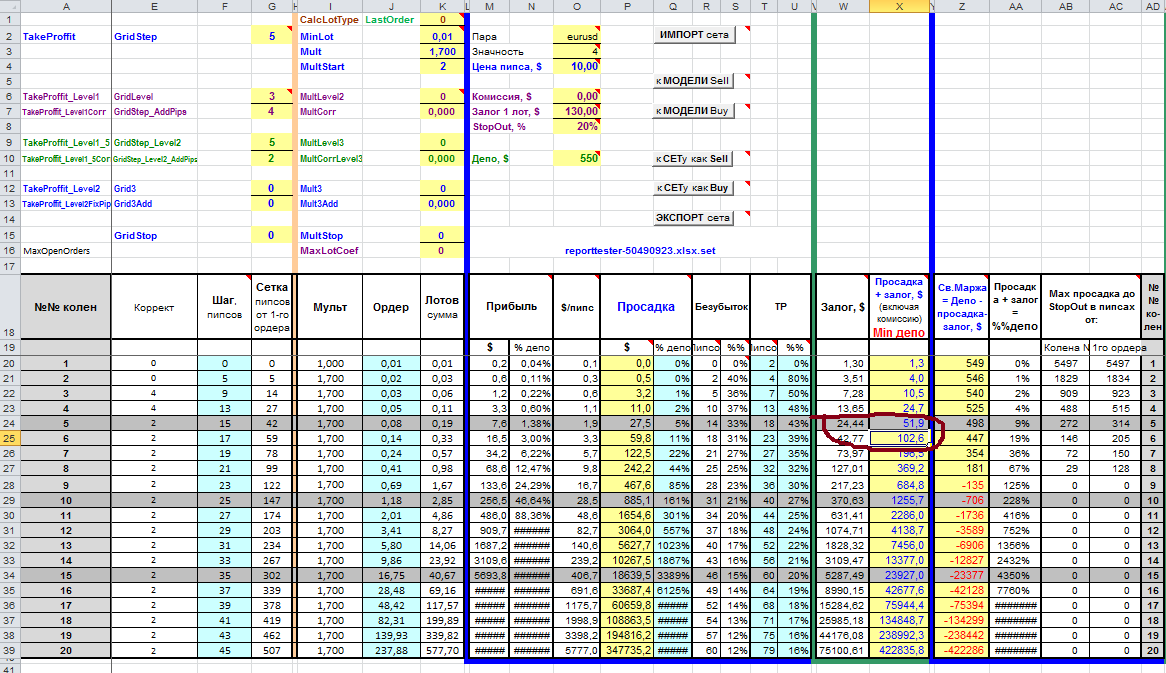This screenshot has height=673, width=1166.
Task: Click row header 25
Action: (x=10, y=438)
